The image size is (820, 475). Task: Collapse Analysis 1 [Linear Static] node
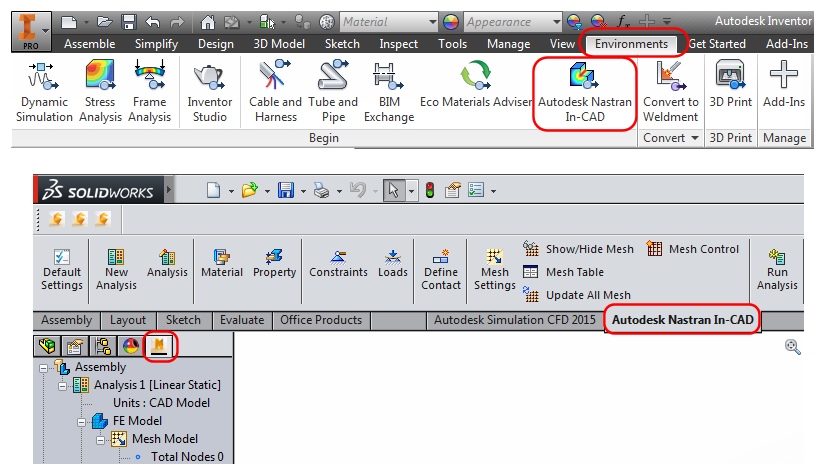pyautogui.click(x=63, y=386)
